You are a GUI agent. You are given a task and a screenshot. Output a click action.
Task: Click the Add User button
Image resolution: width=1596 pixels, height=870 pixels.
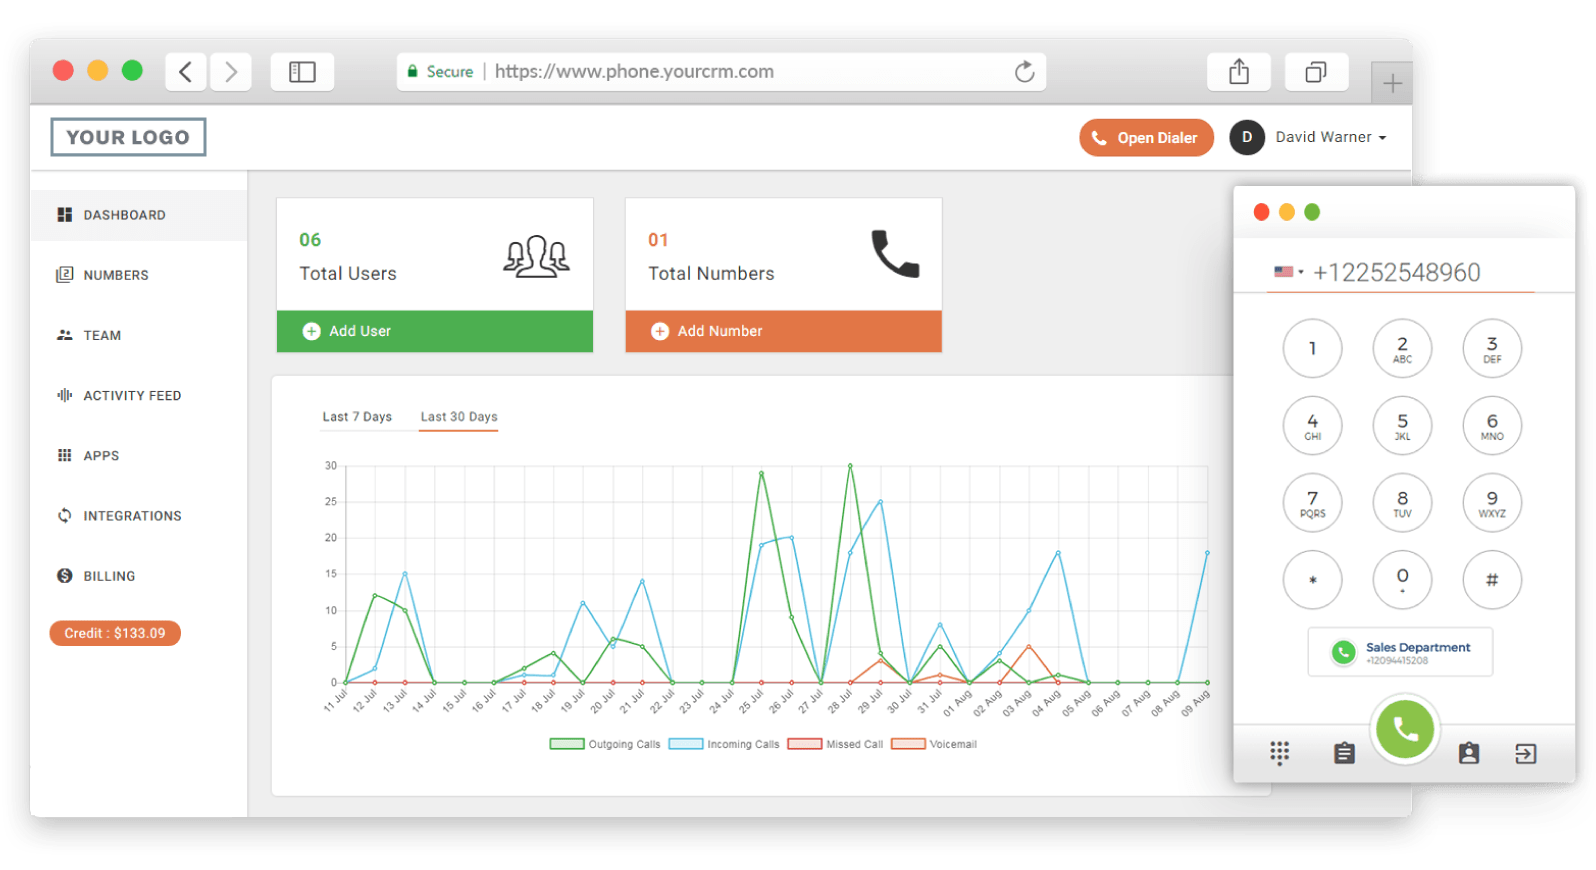pyautogui.click(x=434, y=331)
